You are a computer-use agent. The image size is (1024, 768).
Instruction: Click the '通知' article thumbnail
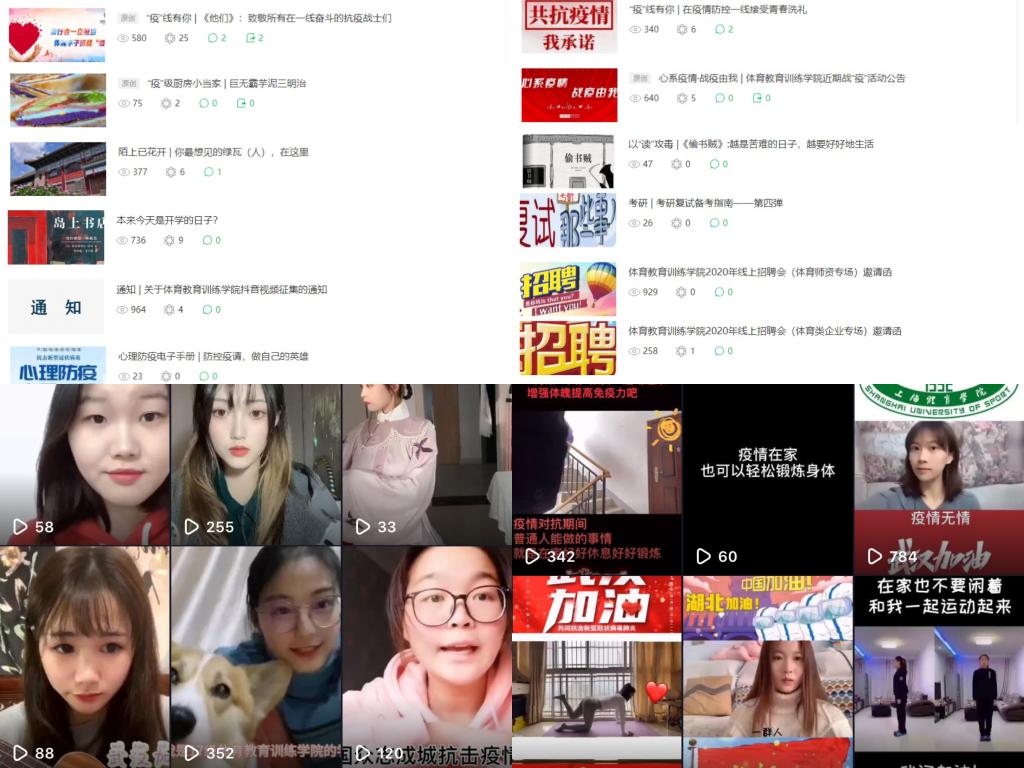click(x=56, y=307)
